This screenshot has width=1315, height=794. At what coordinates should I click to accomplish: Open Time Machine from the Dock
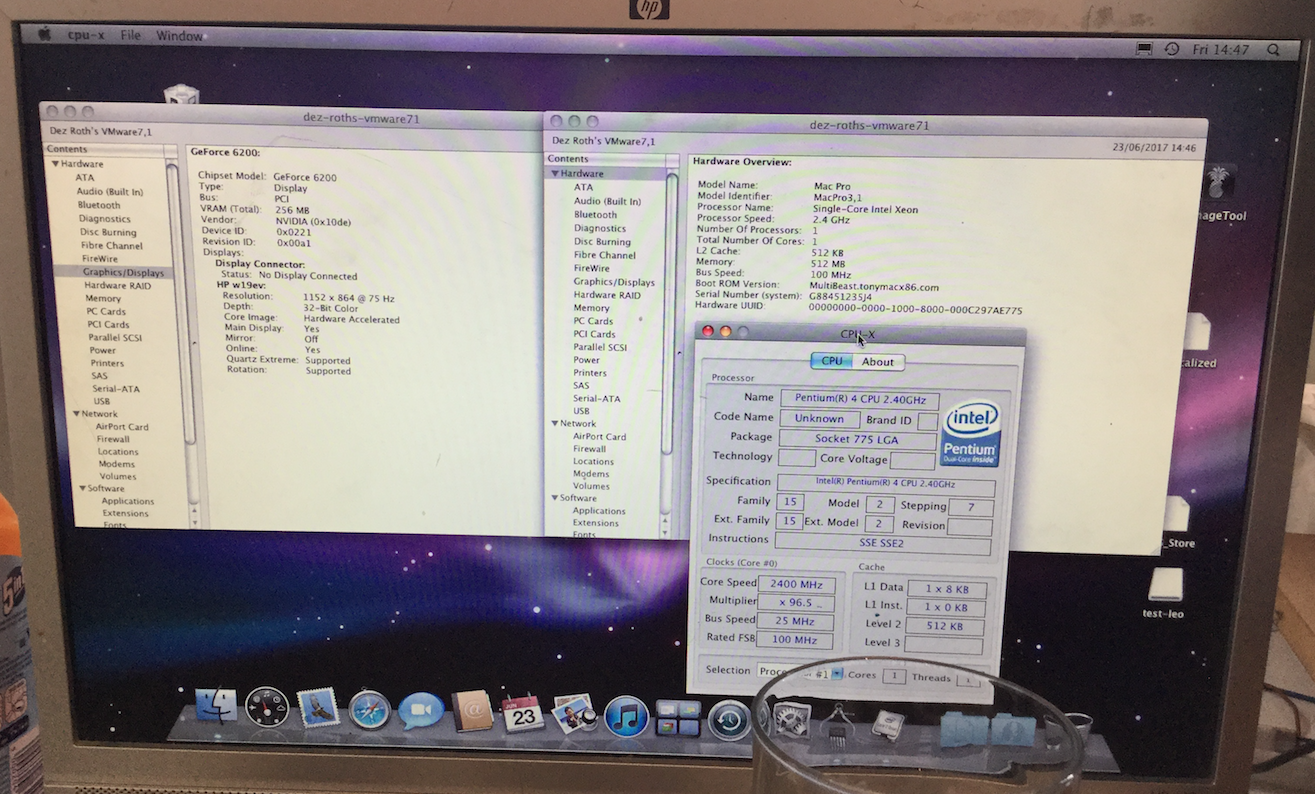point(730,720)
